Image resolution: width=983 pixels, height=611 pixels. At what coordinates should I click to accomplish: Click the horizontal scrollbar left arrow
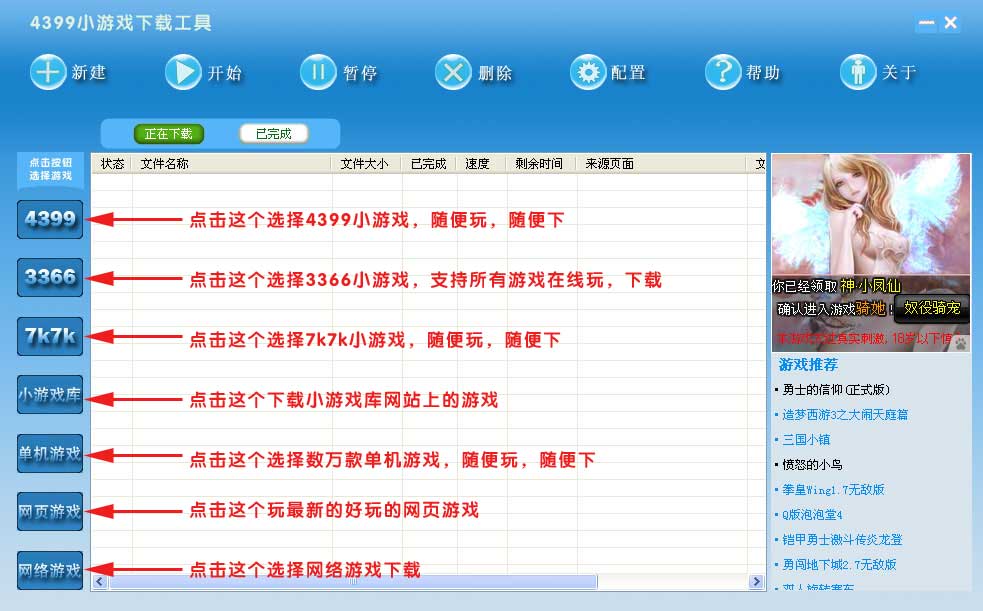coord(100,582)
